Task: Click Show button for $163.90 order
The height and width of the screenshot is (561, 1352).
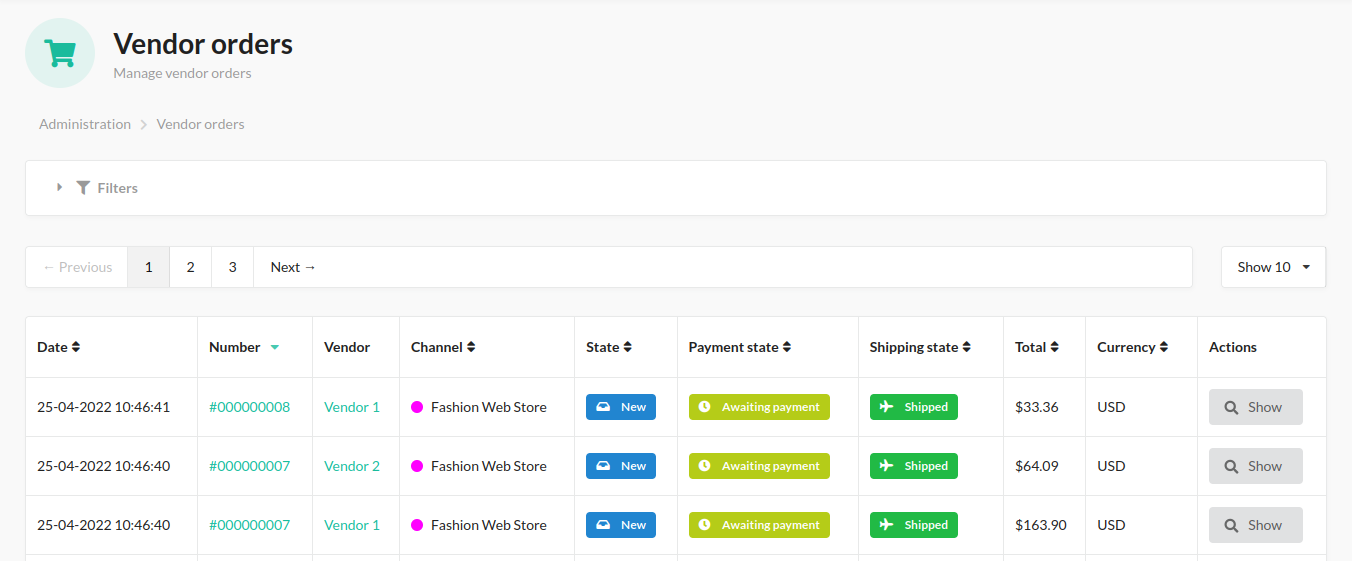Action: [x=1255, y=525]
